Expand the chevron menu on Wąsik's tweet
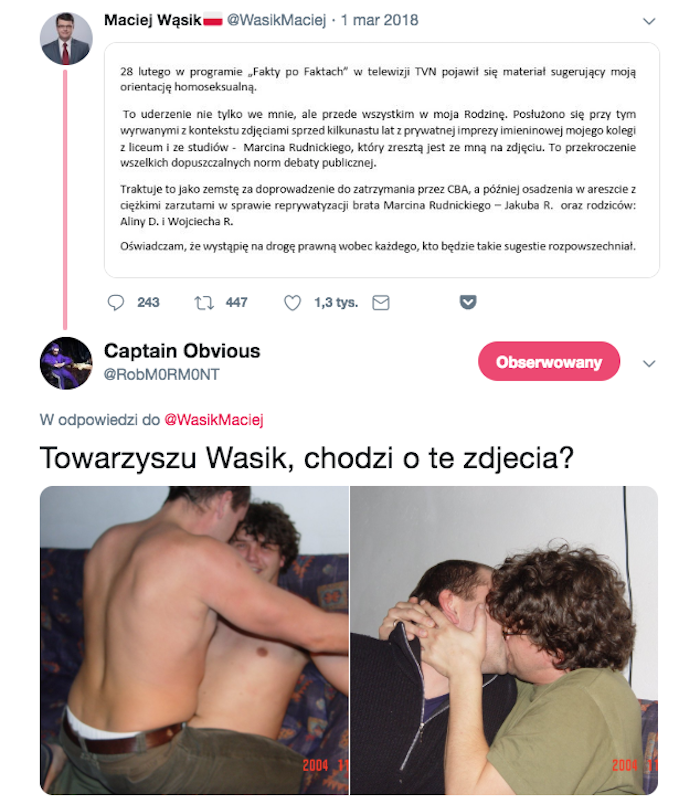The height and width of the screenshot is (804, 700). [x=649, y=22]
